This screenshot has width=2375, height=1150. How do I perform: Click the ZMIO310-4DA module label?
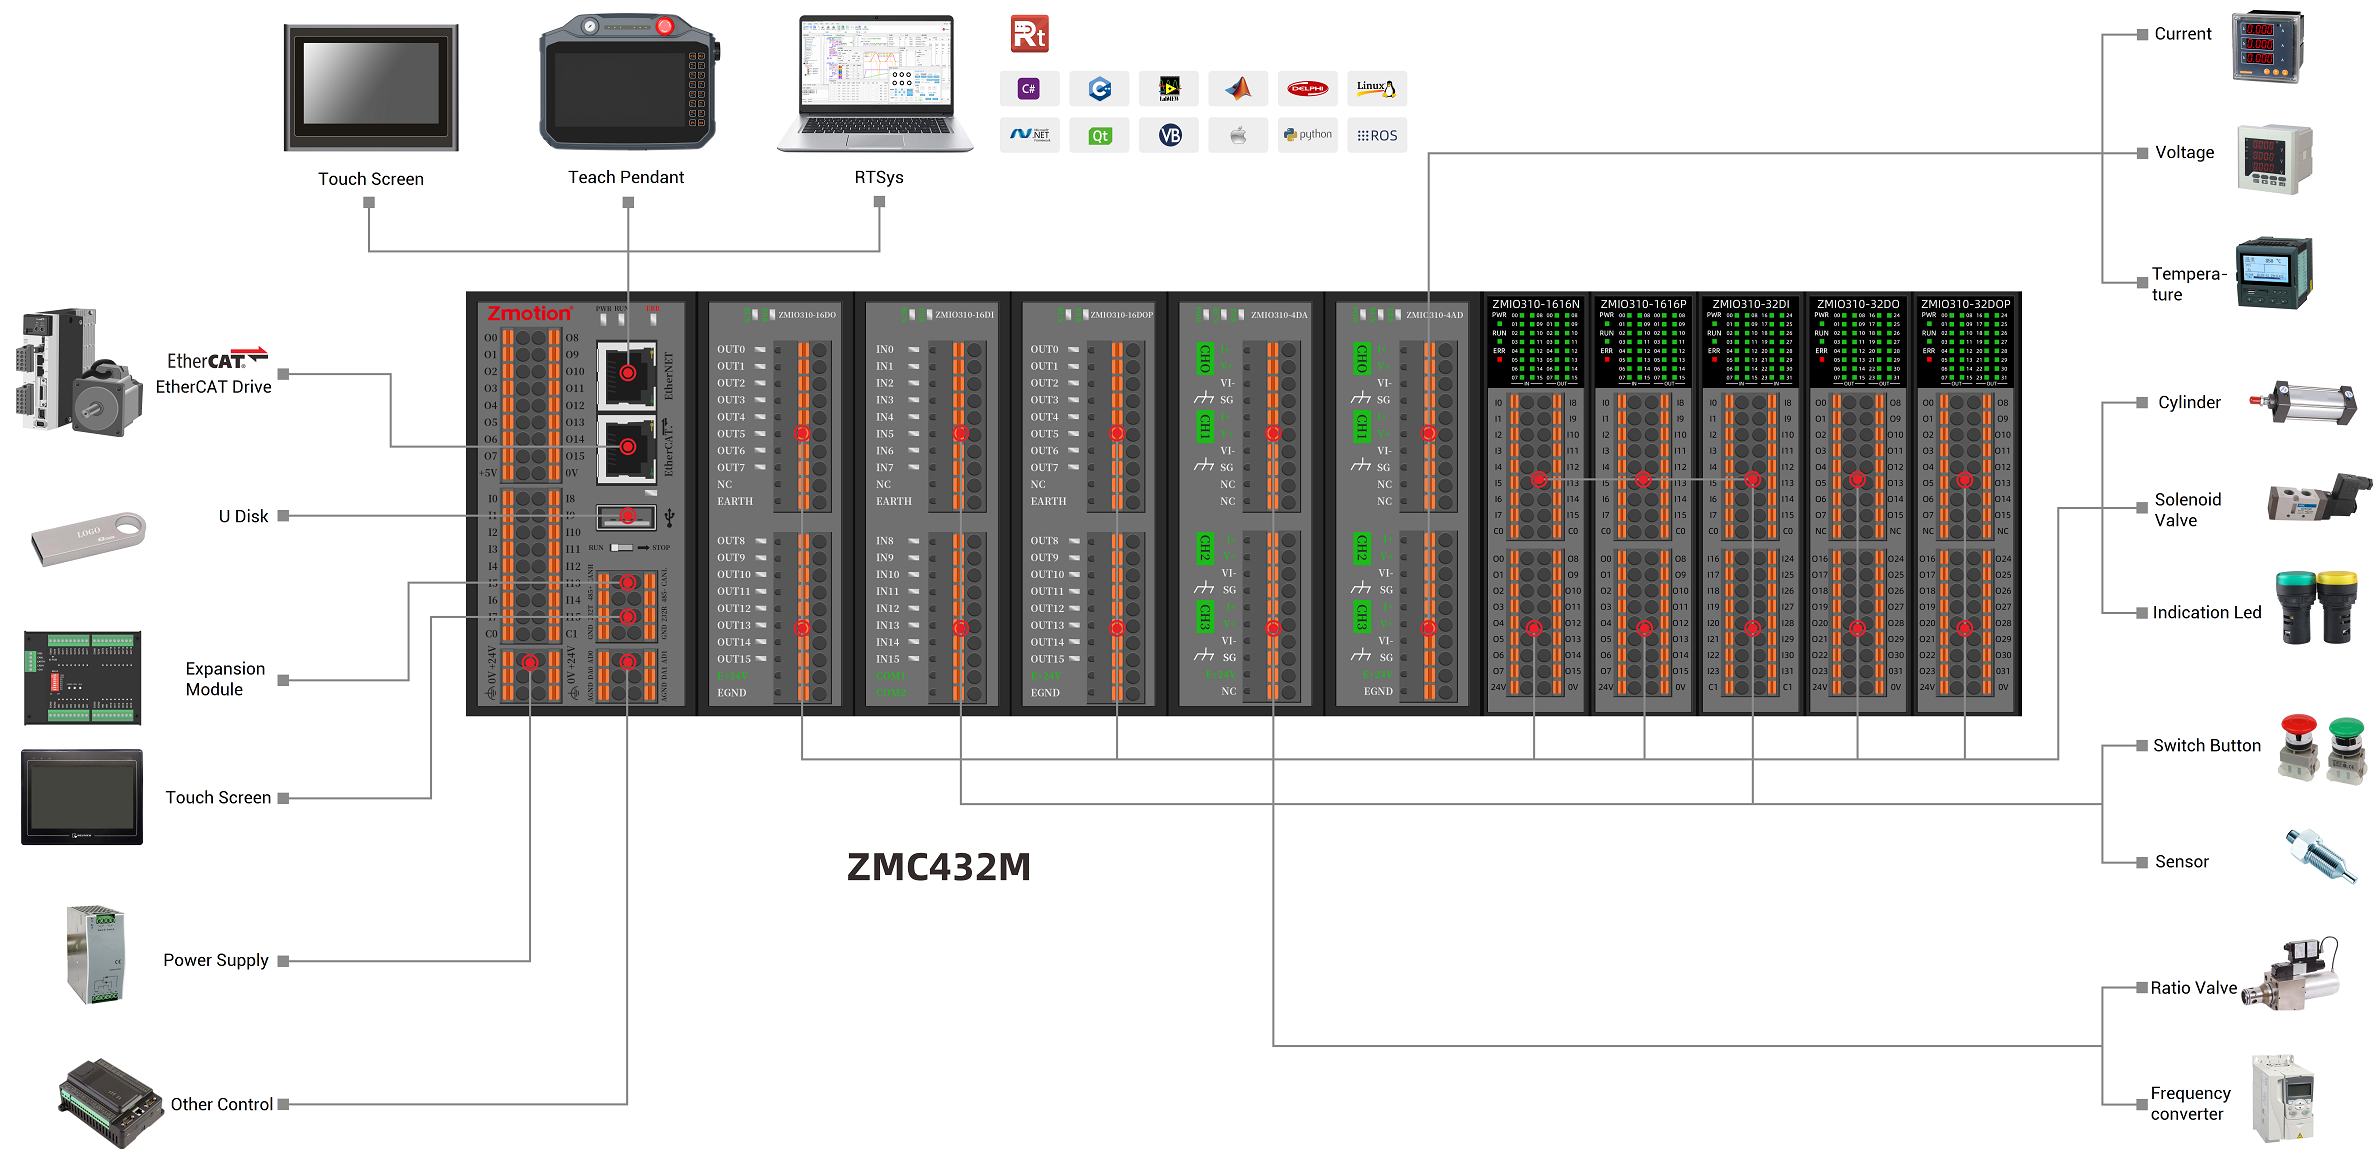click(1279, 315)
